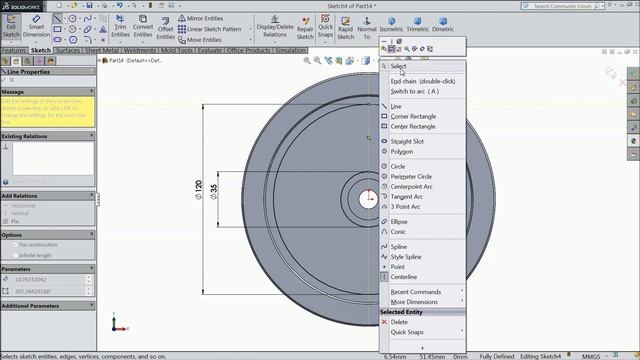Select Move Entities command
640x360 pixels.
[x=200, y=40]
